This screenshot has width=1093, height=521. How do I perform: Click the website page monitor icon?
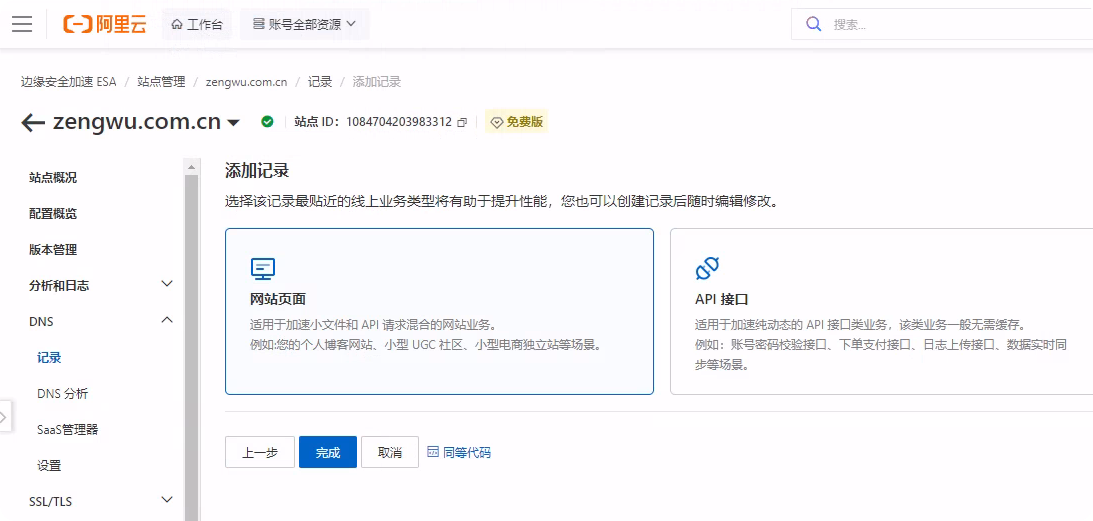[x=262, y=268]
